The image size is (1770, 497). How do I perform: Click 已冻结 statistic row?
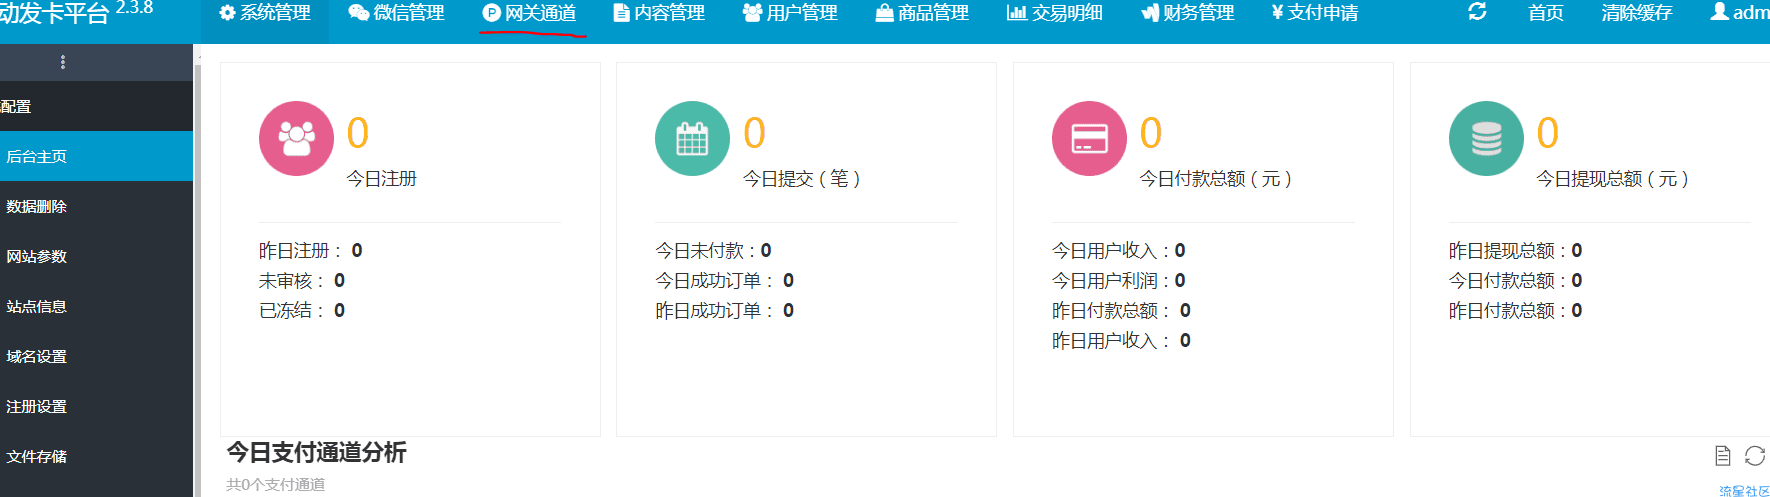point(302,310)
